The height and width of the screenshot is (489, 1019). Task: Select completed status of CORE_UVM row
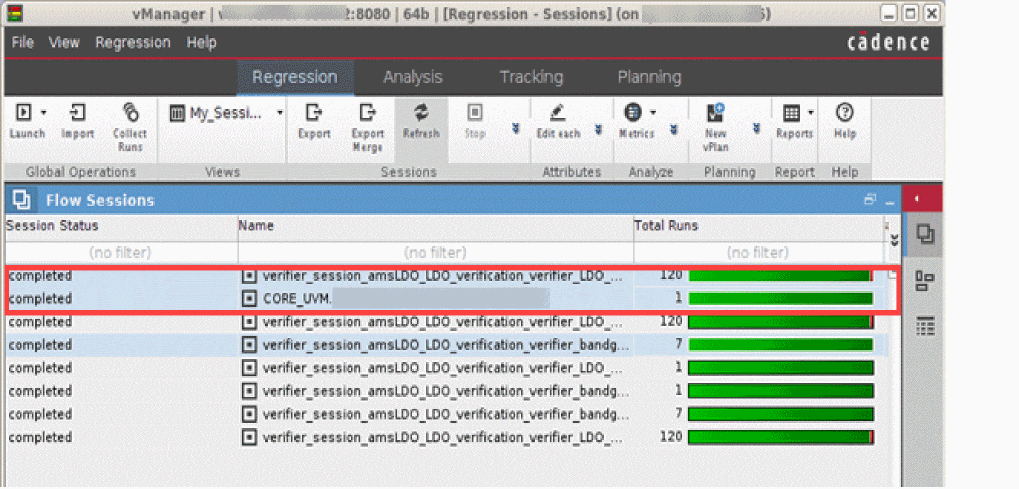[40, 298]
